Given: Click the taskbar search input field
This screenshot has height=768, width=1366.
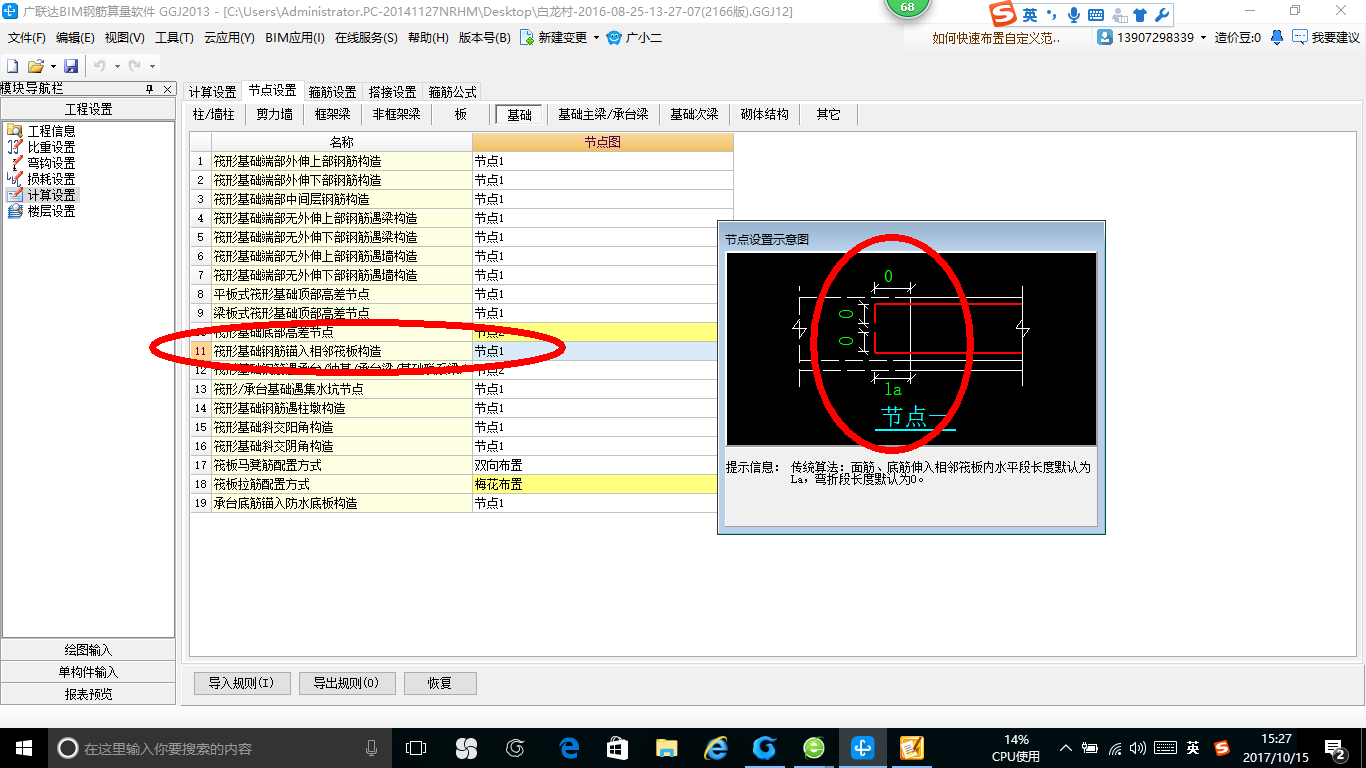Looking at the screenshot, I should coord(220,747).
